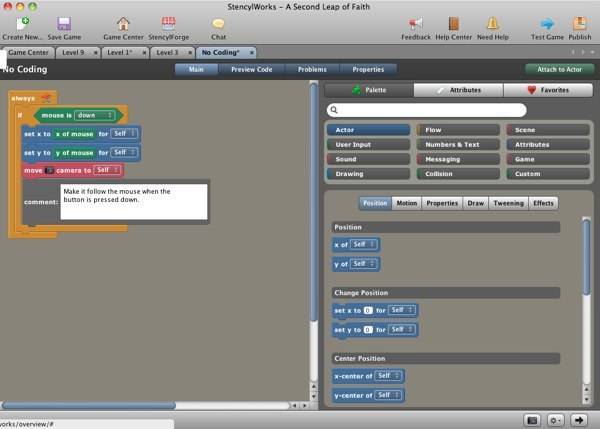Switch to the Game Center tab
The width and height of the screenshot is (600, 429).
28,53
